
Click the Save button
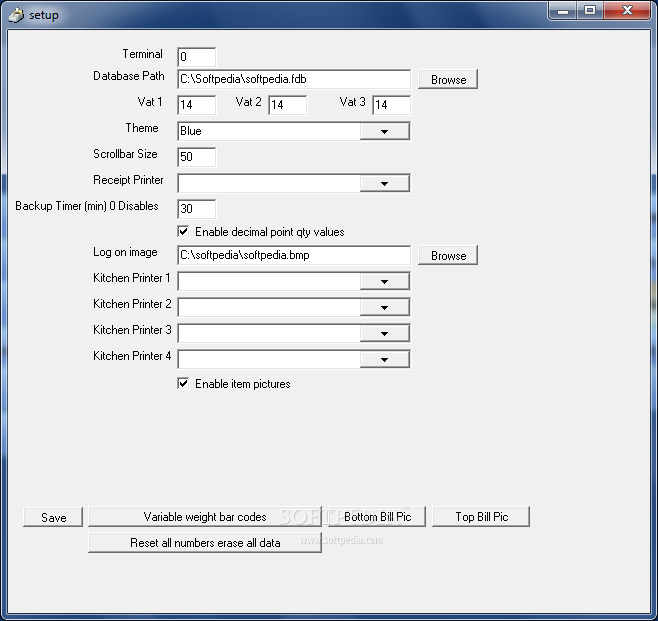coord(53,517)
